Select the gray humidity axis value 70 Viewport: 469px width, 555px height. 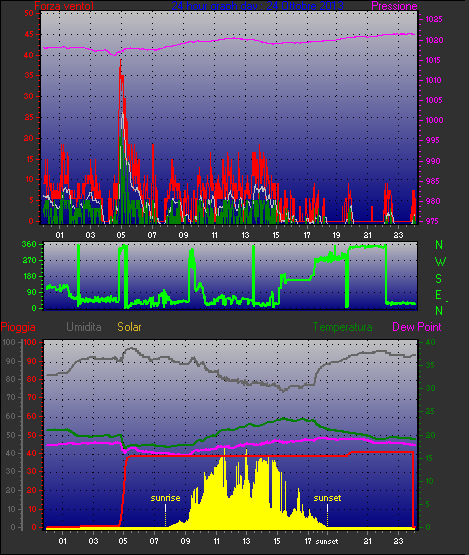pyautogui.click(x=10, y=398)
